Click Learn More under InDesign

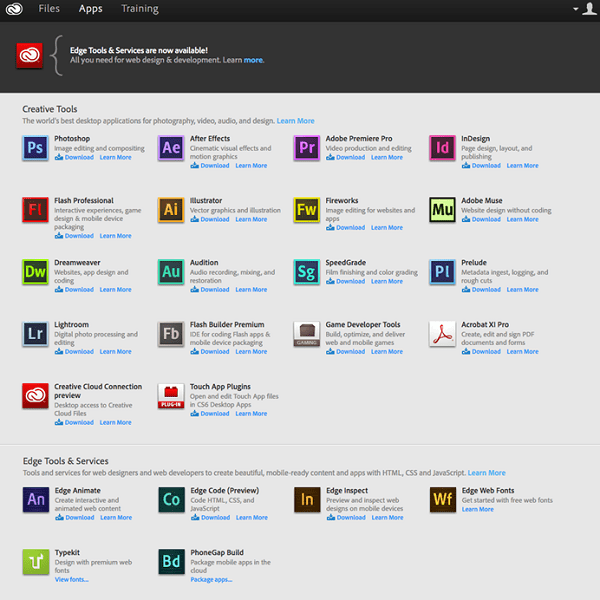(x=522, y=166)
